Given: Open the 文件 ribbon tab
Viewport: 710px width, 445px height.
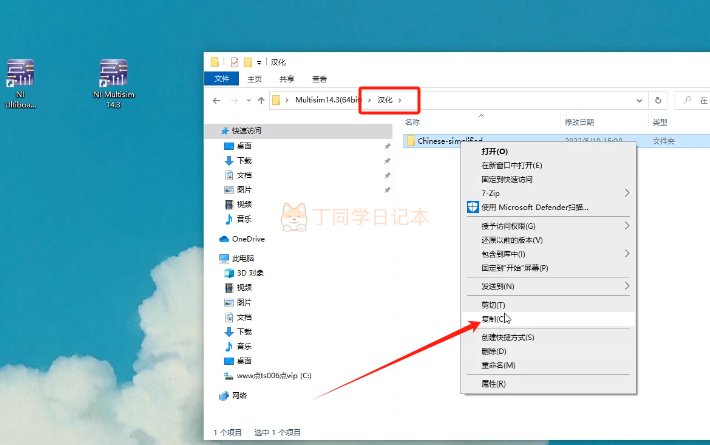Looking at the screenshot, I should tap(221, 79).
